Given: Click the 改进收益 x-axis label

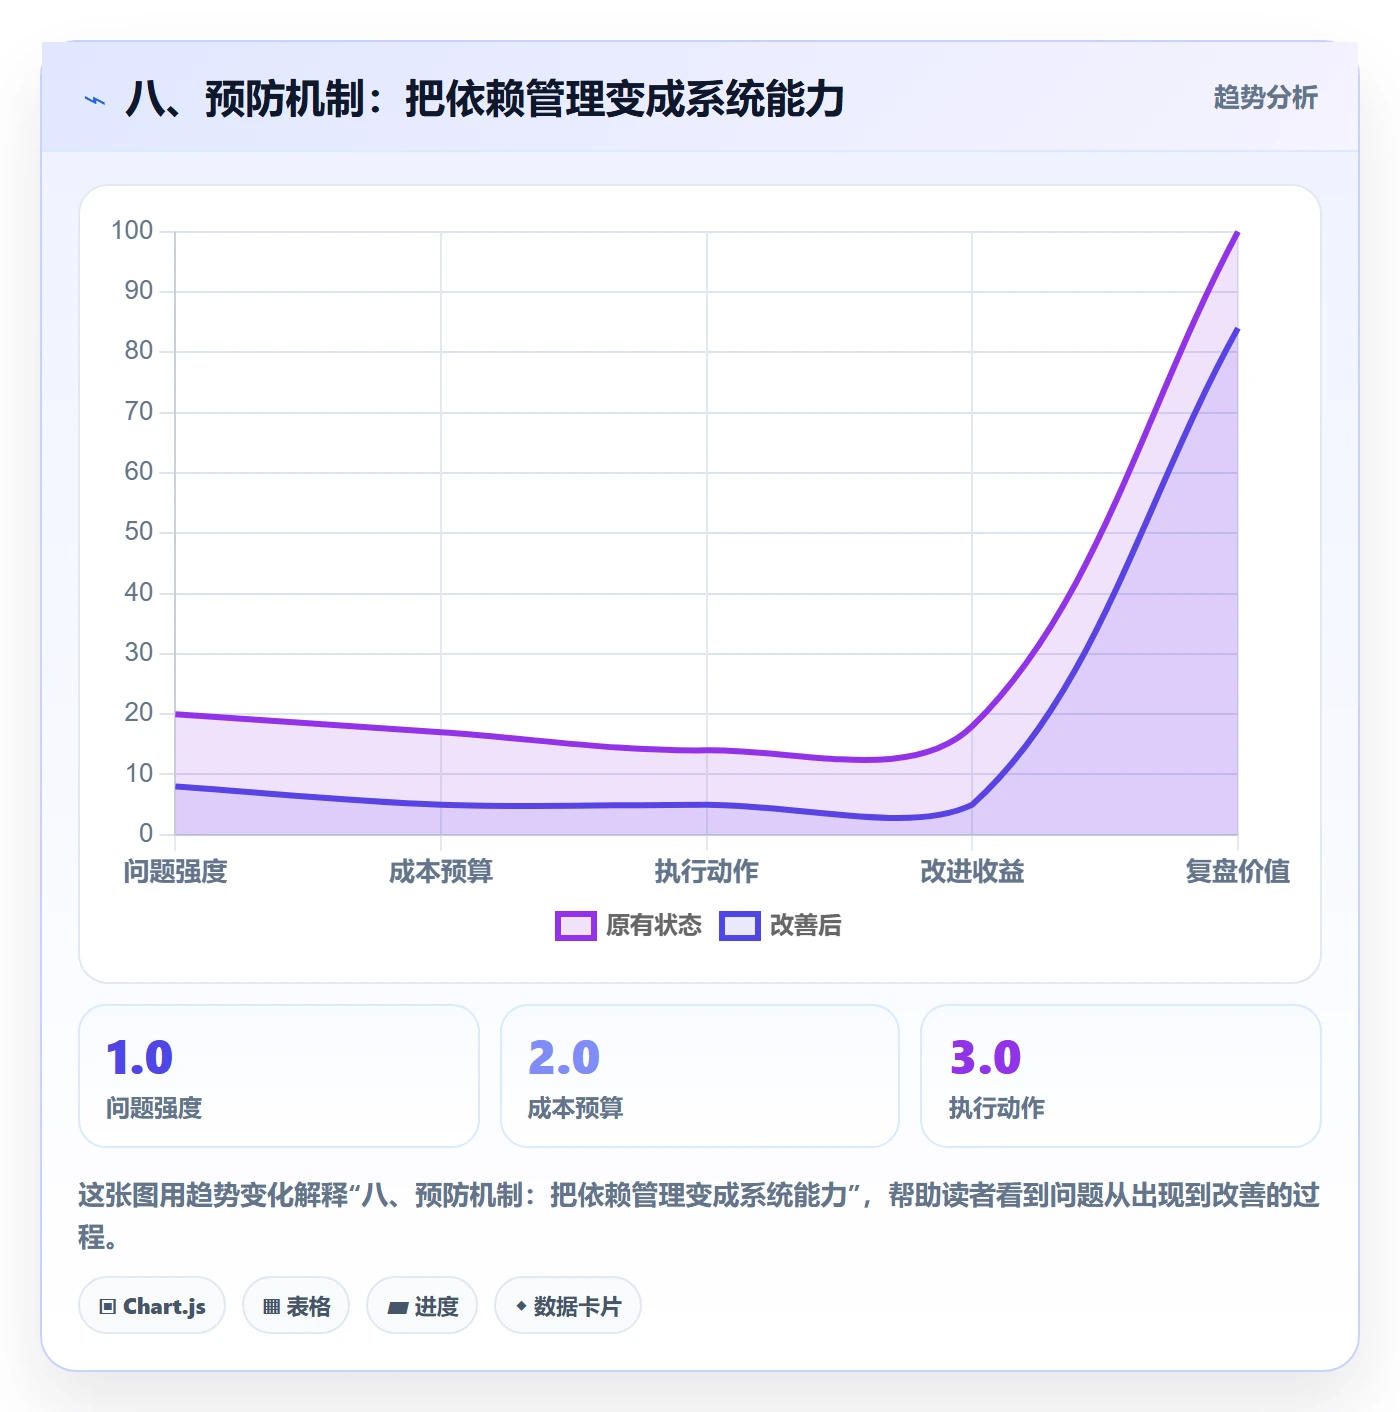Looking at the screenshot, I should (x=972, y=872).
